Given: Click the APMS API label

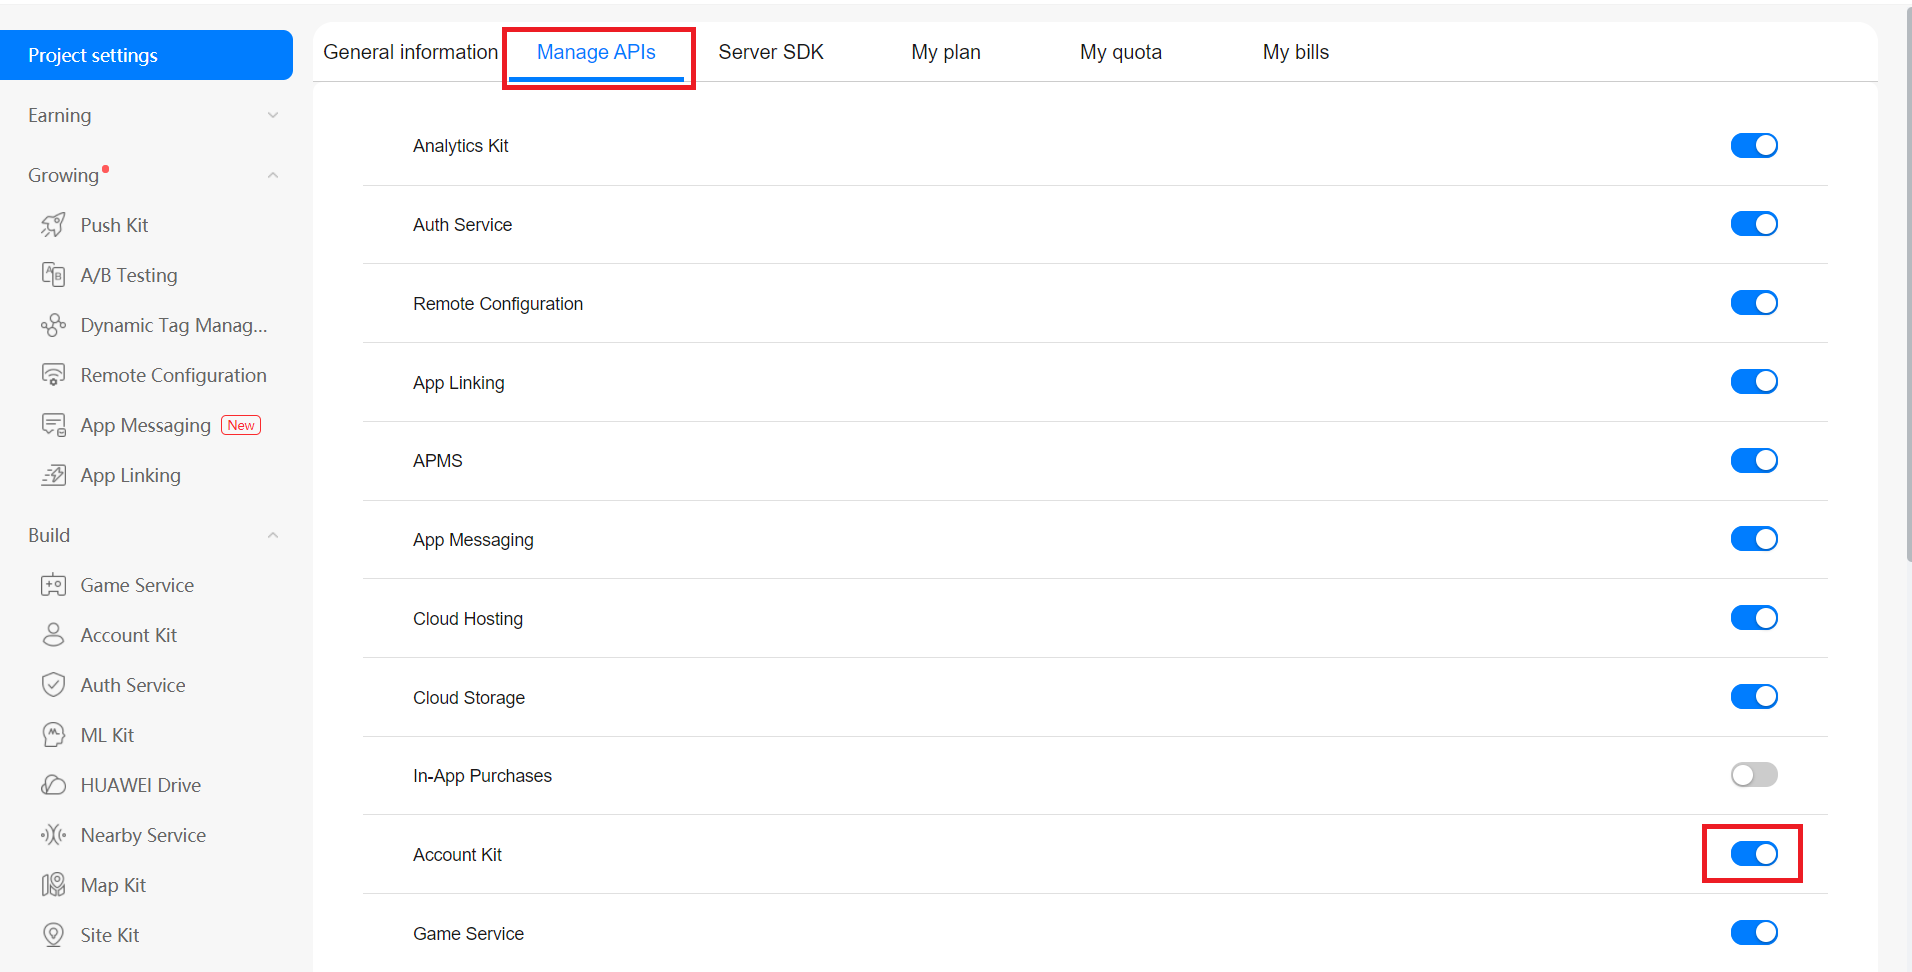Looking at the screenshot, I should tap(438, 461).
